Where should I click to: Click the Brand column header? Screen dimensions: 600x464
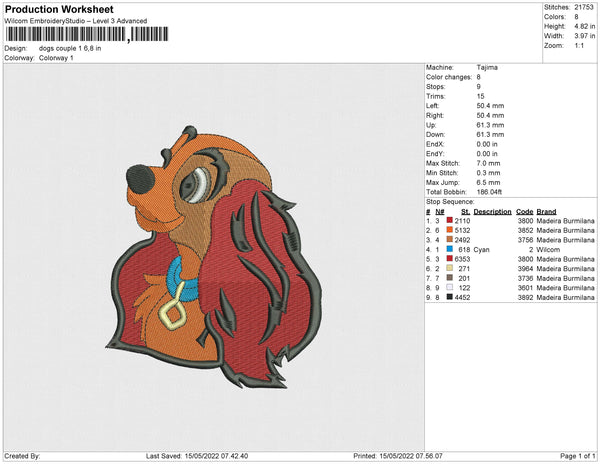(546, 212)
